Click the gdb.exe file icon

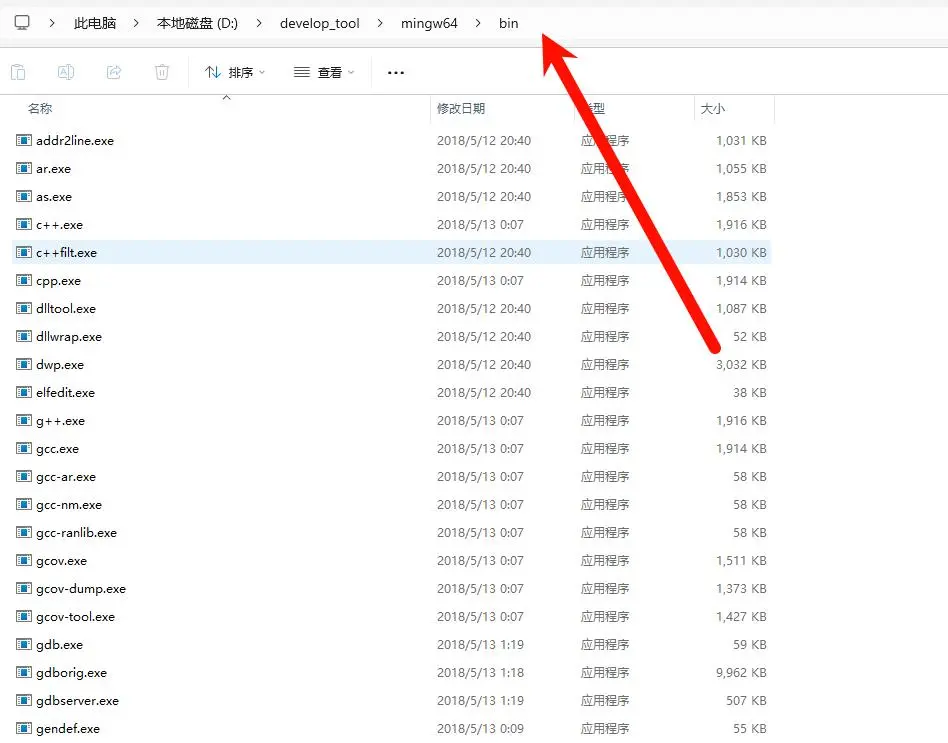coord(24,644)
